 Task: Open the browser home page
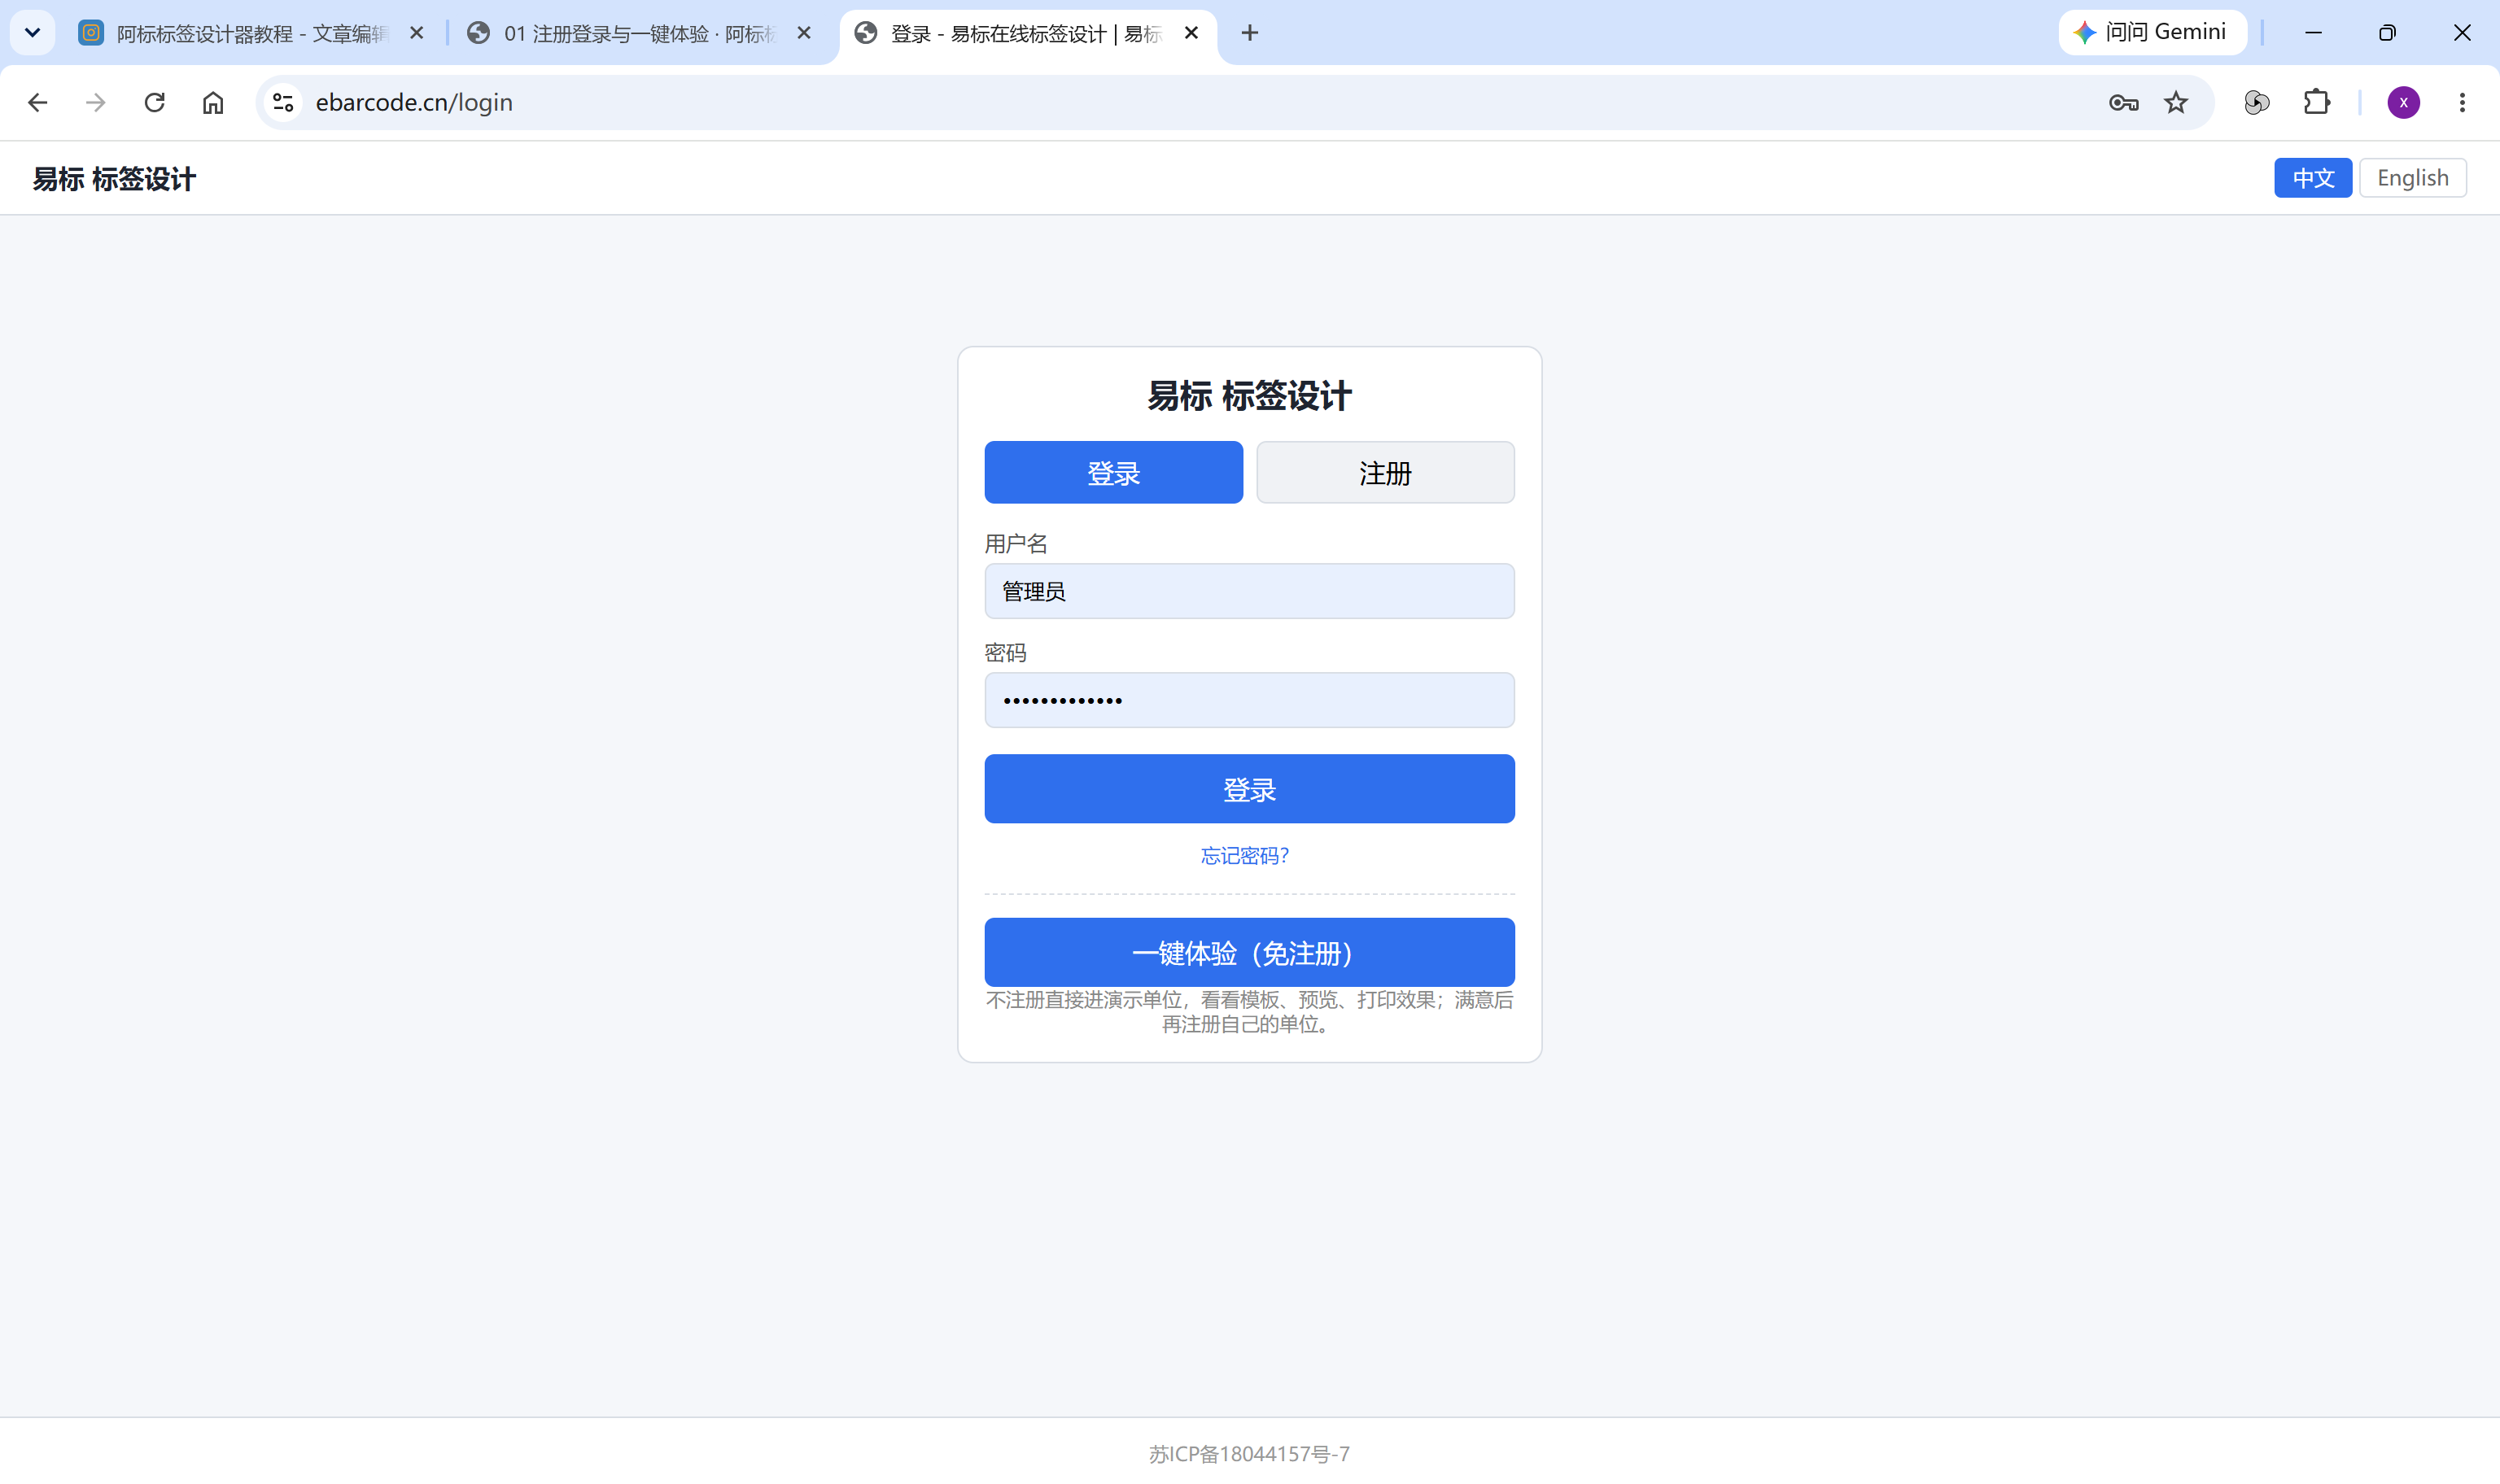tap(213, 102)
